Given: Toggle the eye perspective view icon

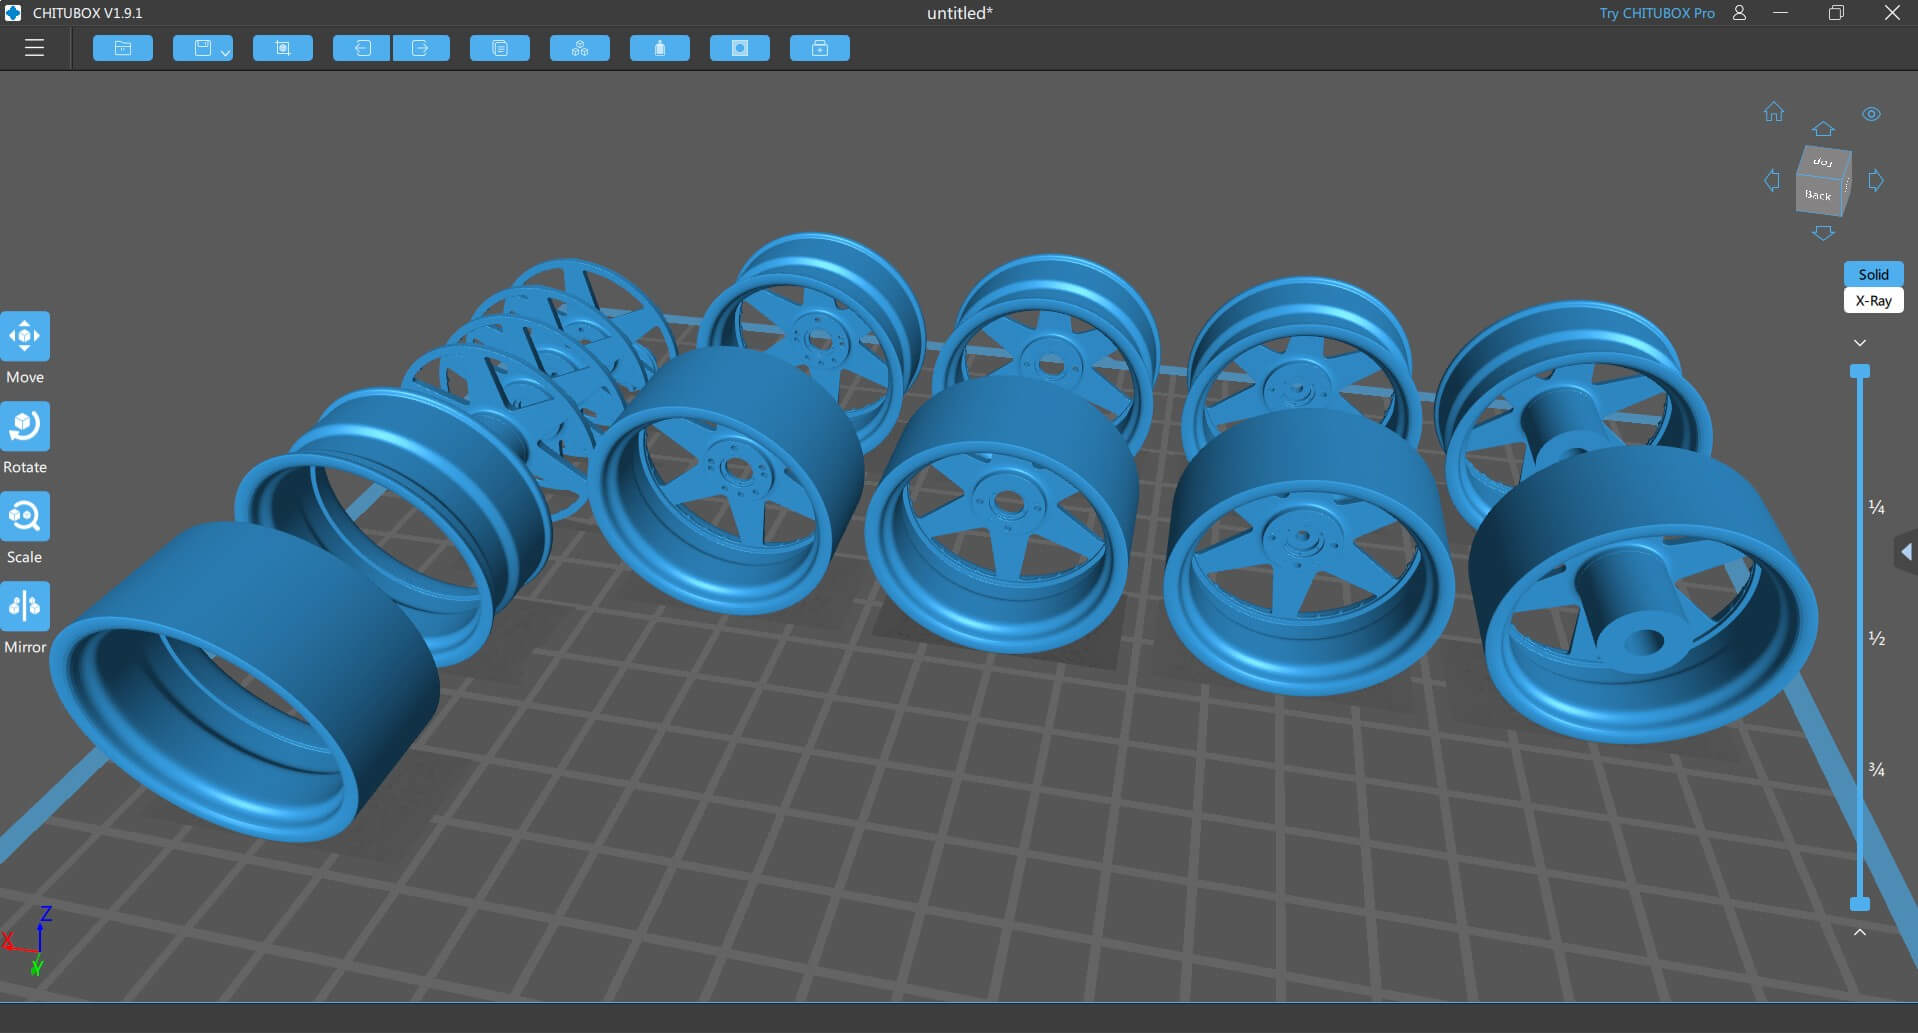Looking at the screenshot, I should (x=1871, y=114).
